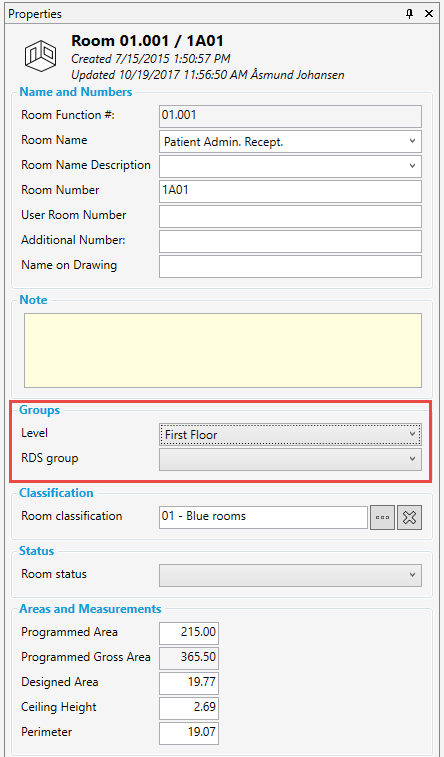Select the User Room Number input field
The width and height of the screenshot is (444, 757).
point(290,216)
